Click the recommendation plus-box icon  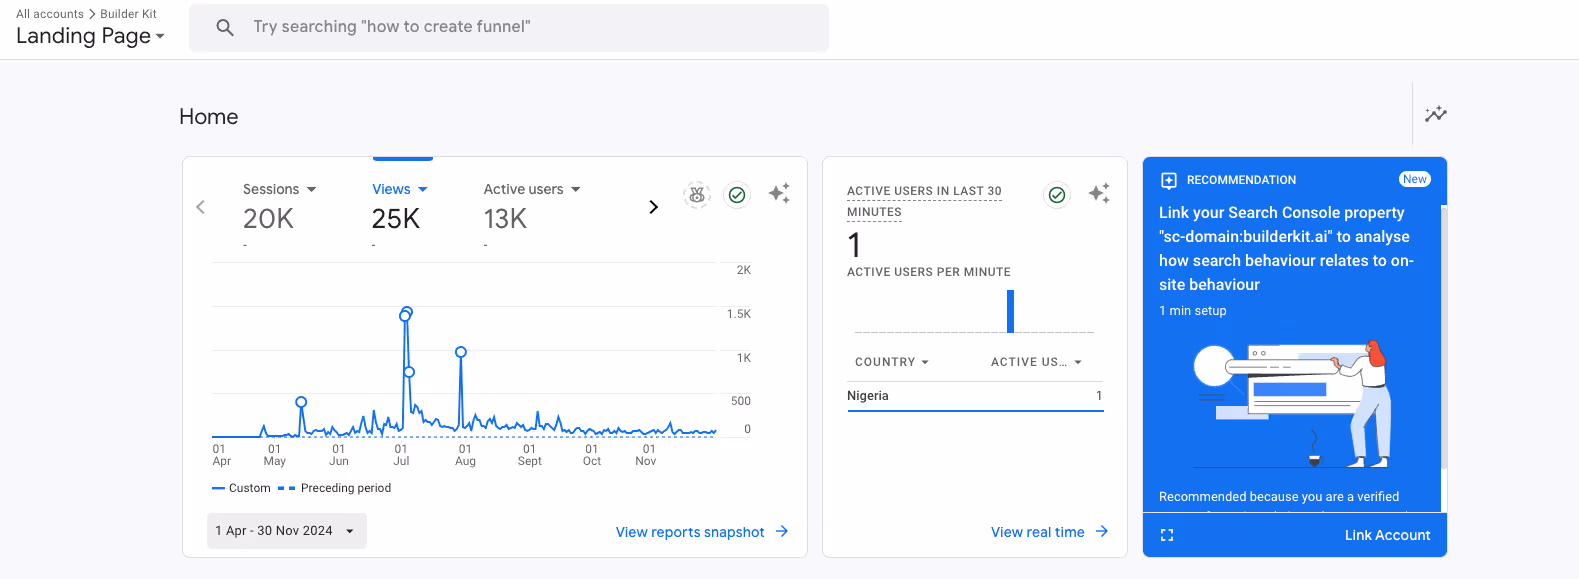click(x=1168, y=180)
